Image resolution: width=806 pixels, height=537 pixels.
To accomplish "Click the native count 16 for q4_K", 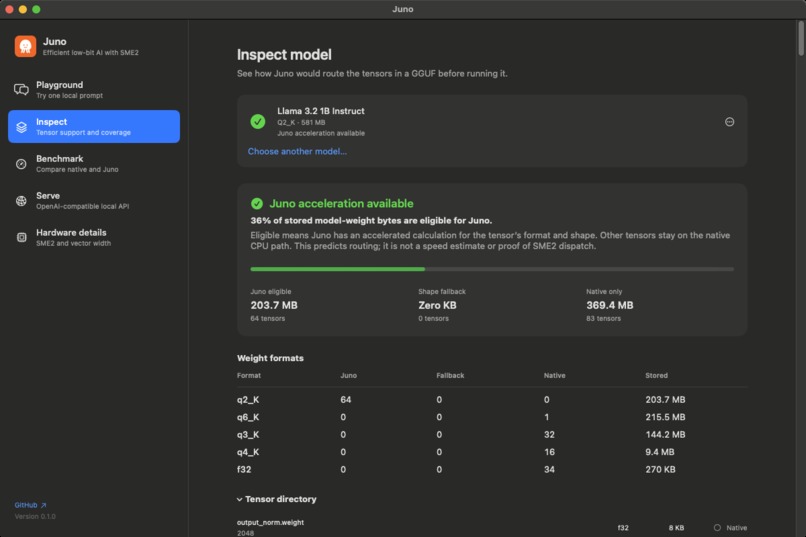I will (x=549, y=452).
